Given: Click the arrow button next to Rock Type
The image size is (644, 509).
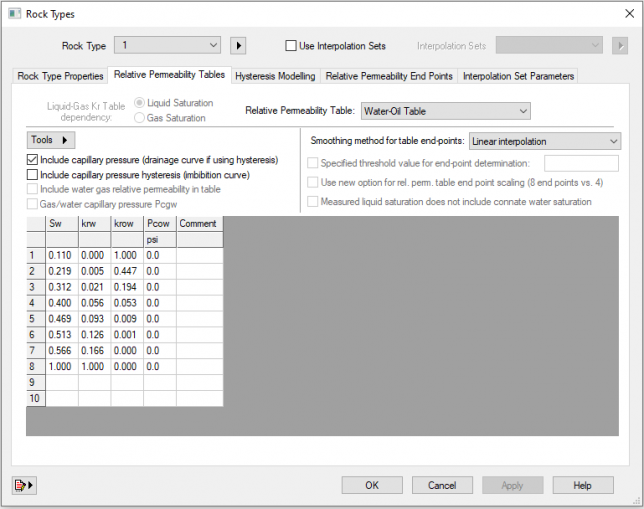Looking at the screenshot, I should (x=239, y=45).
